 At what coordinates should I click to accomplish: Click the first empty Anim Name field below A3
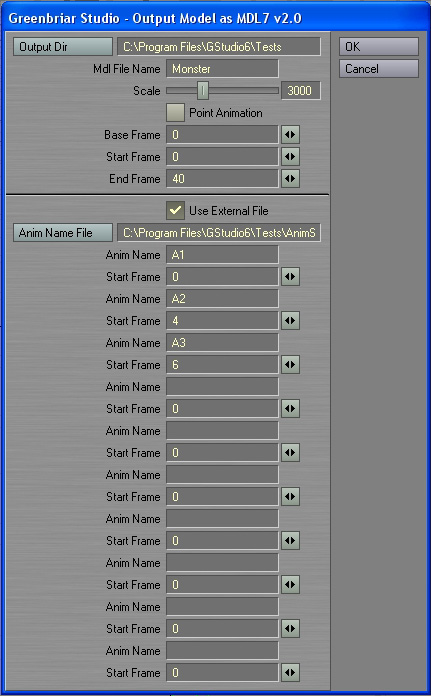pyautogui.click(x=222, y=386)
